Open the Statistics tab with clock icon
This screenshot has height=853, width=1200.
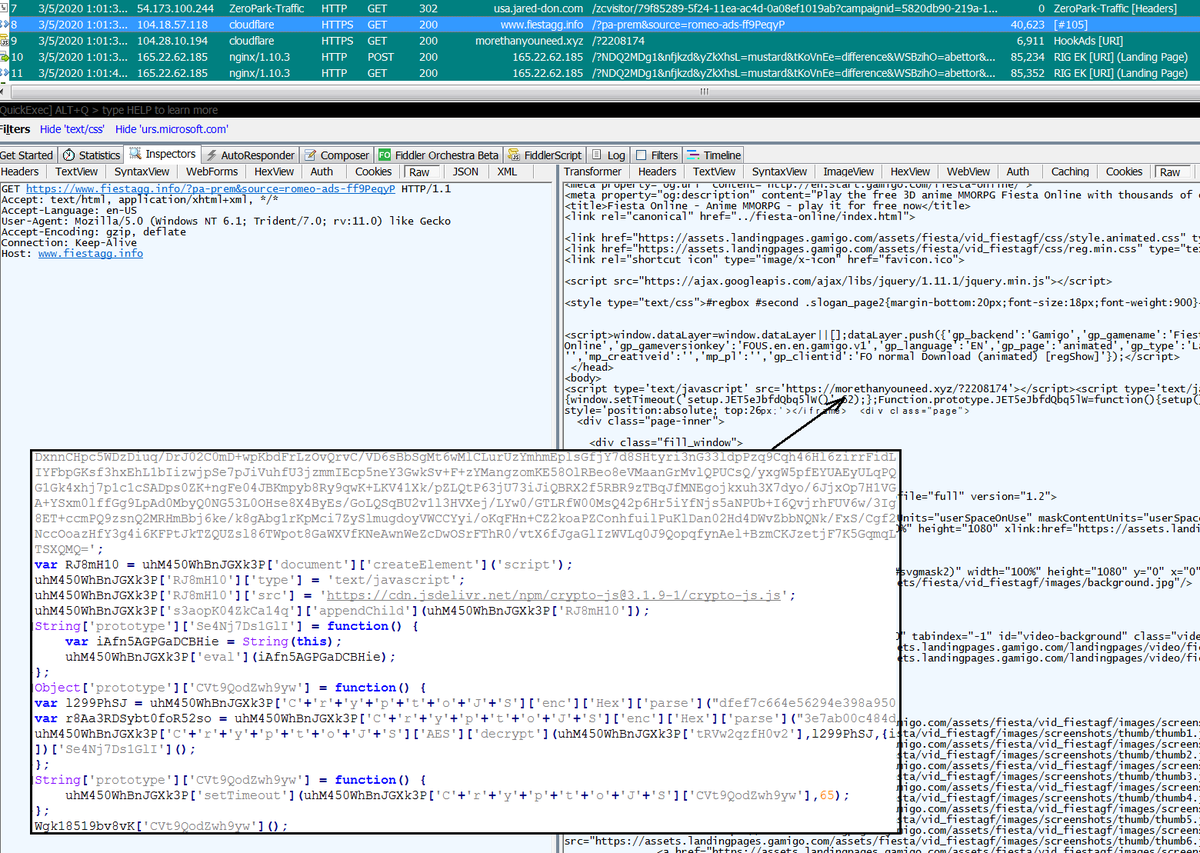[x=90, y=155]
